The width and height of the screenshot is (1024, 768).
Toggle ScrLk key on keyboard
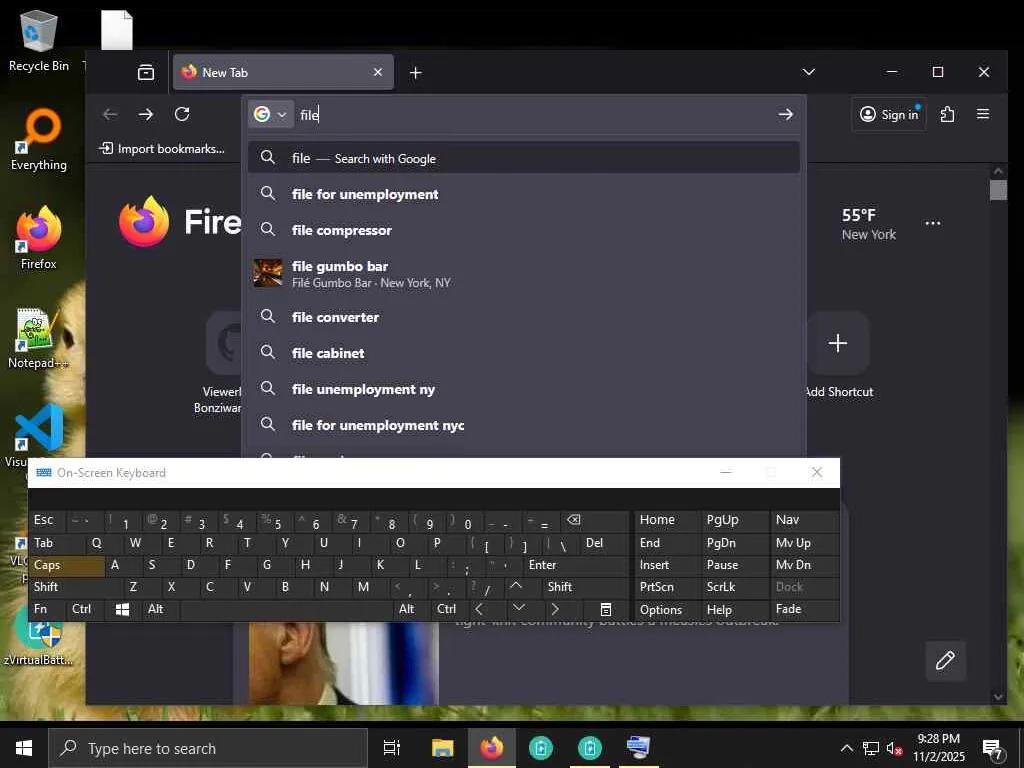734,587
